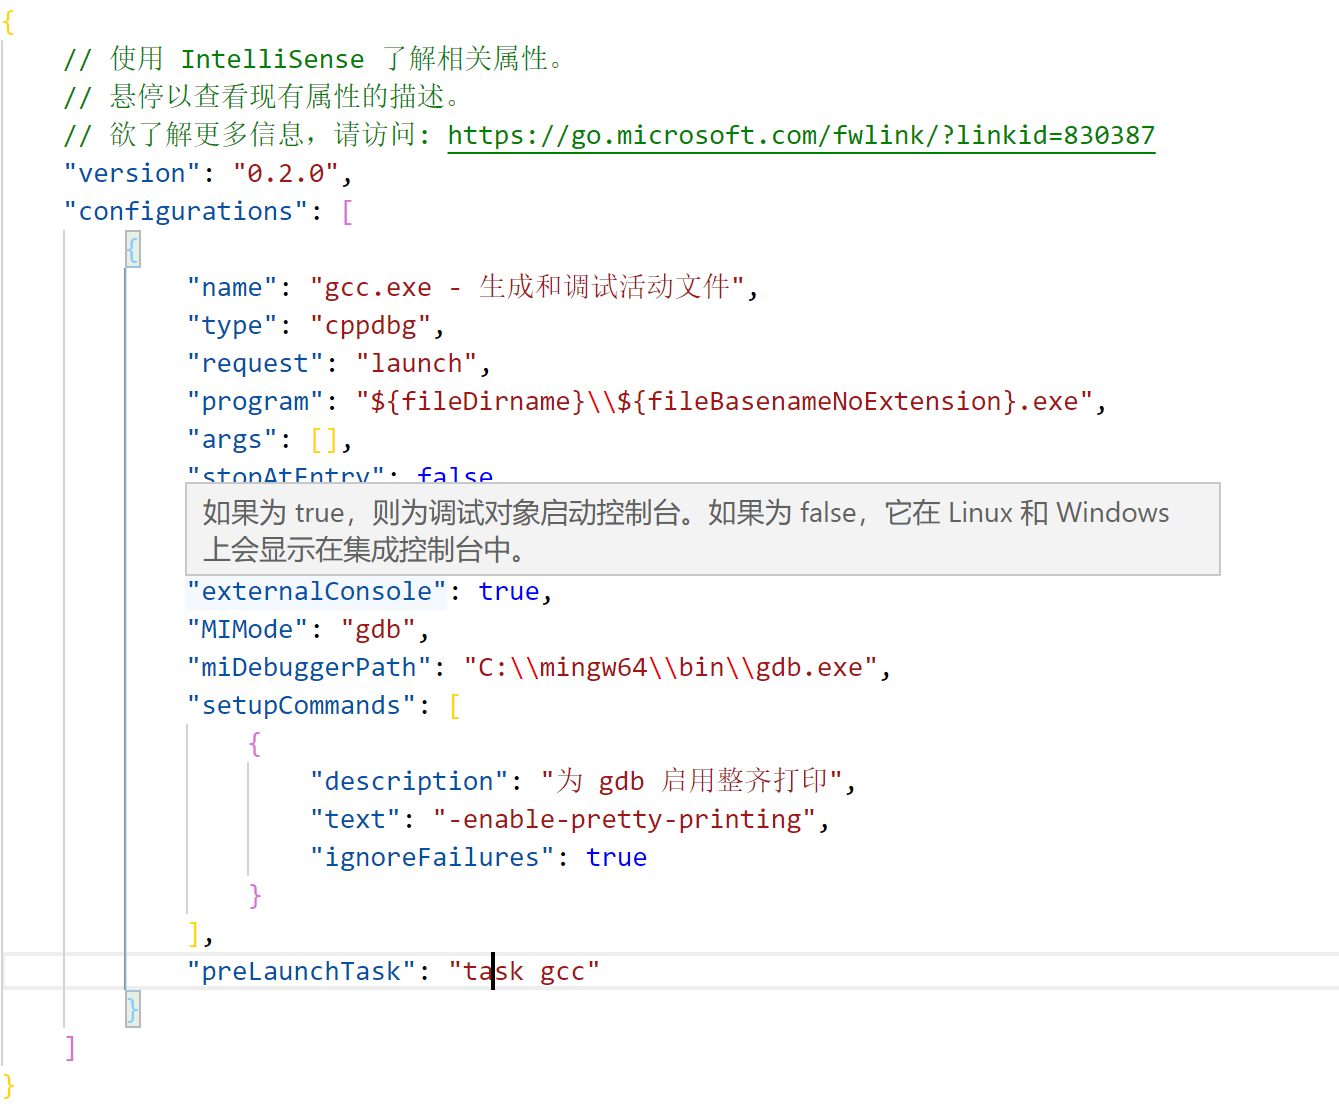This screenshot has height=1110, width=1339.
Task: Open the go.microsoft.com fwlink hyperlink
Action: [800, 135]
